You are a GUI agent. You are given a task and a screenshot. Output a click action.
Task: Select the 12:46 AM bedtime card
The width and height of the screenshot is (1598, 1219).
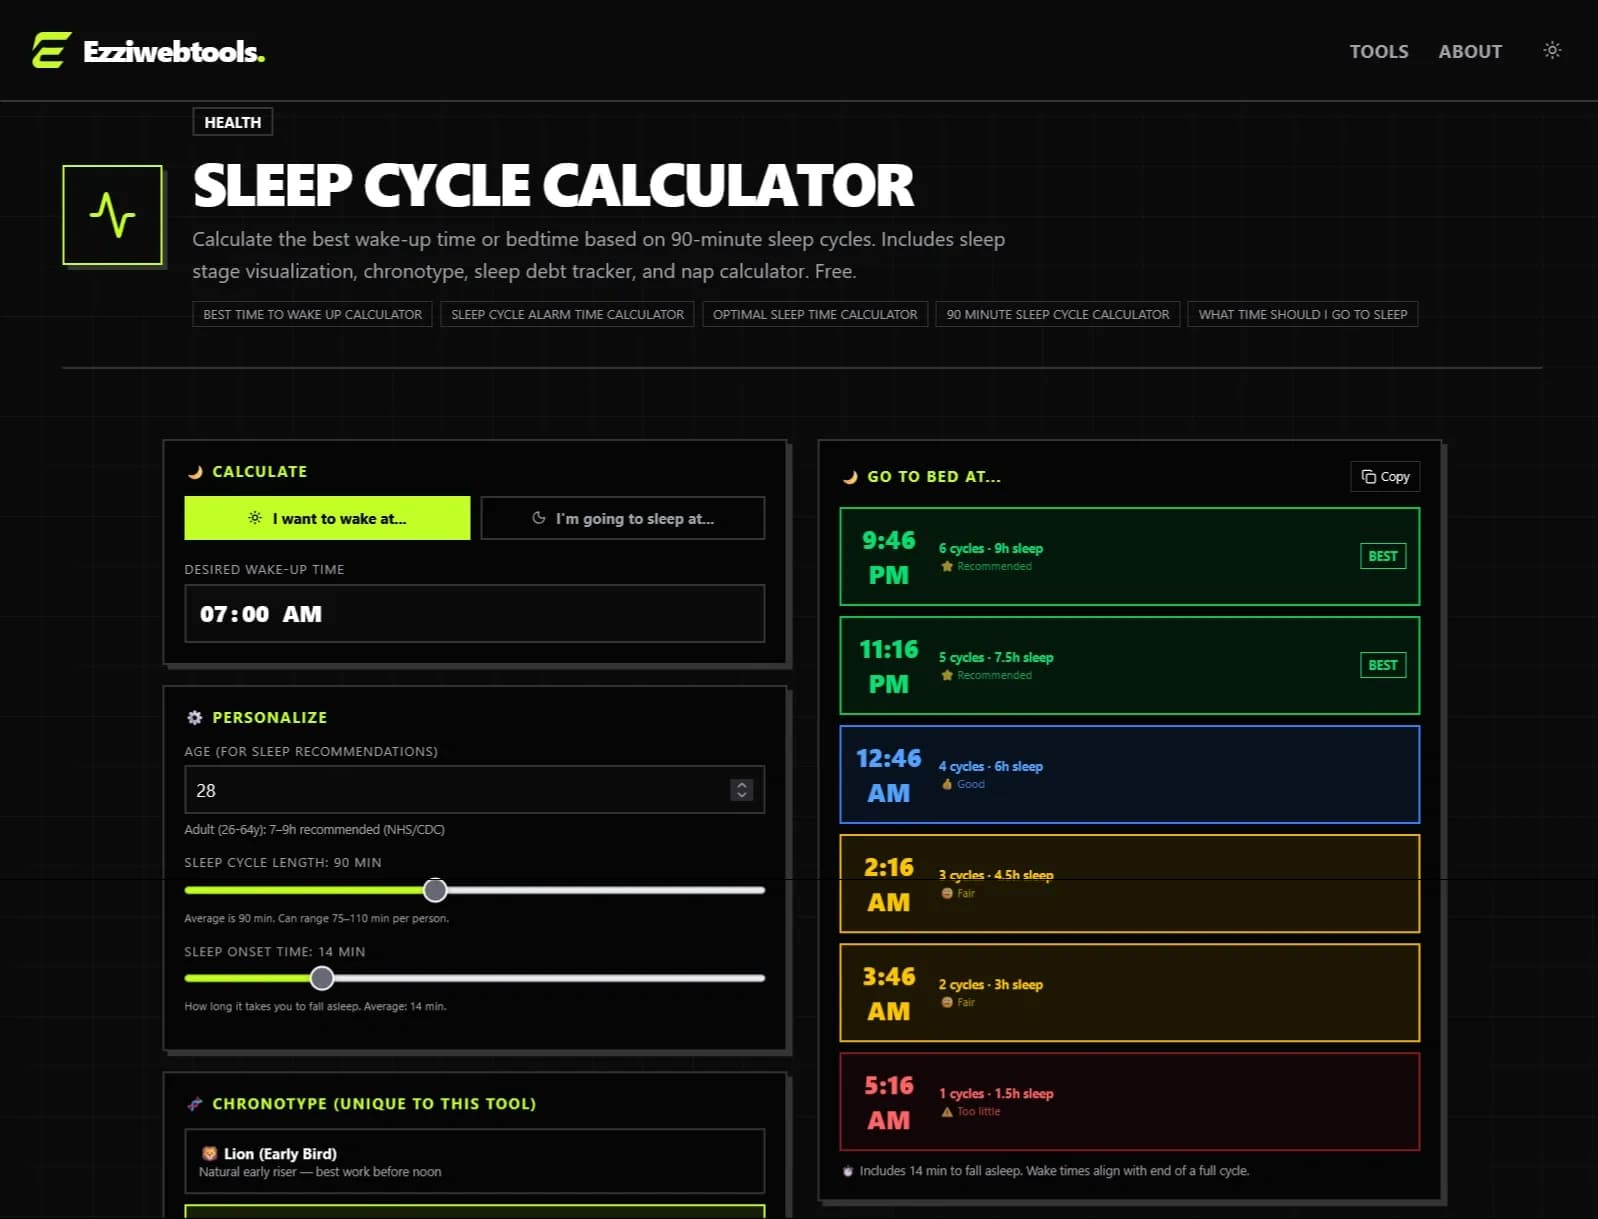[x=1130, y=775]
